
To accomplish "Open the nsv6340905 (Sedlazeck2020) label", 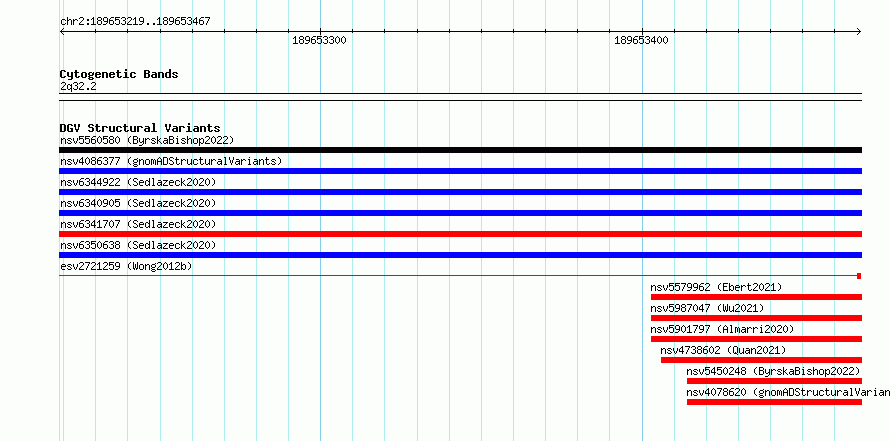I will coord(138,203).
